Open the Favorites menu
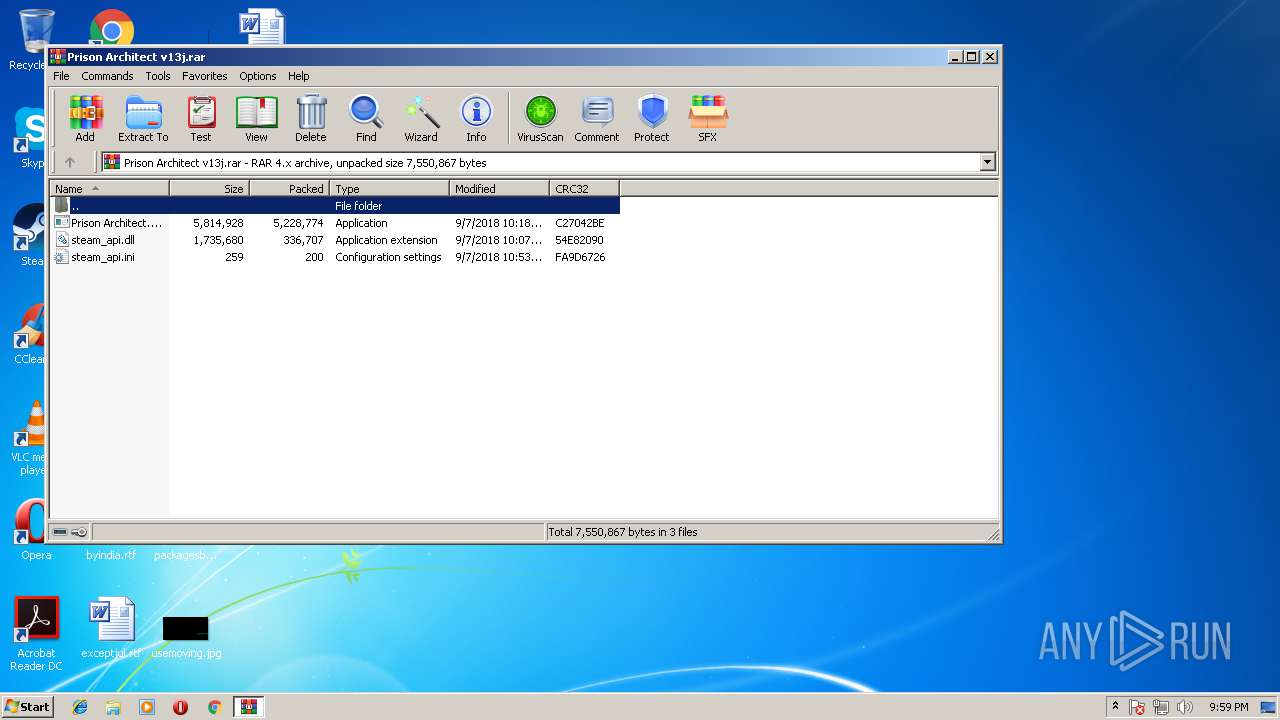 click(x=205, y=76)
